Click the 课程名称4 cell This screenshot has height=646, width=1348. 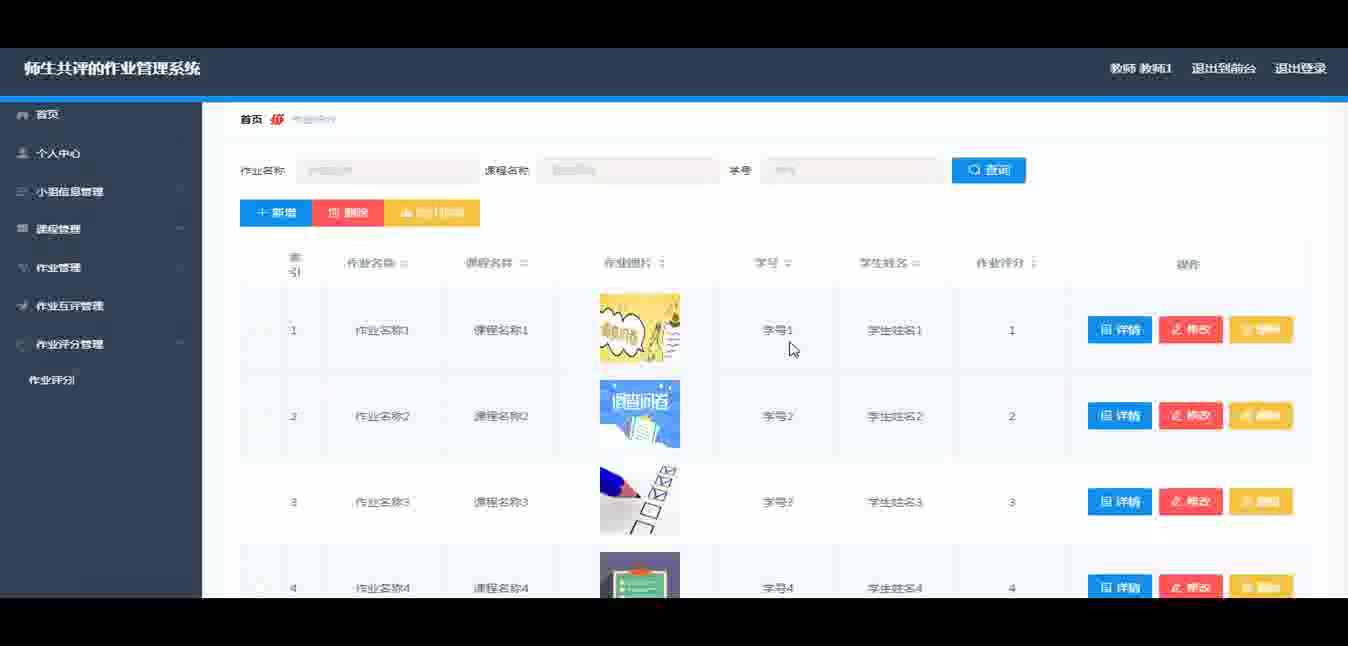coord(501,588)
